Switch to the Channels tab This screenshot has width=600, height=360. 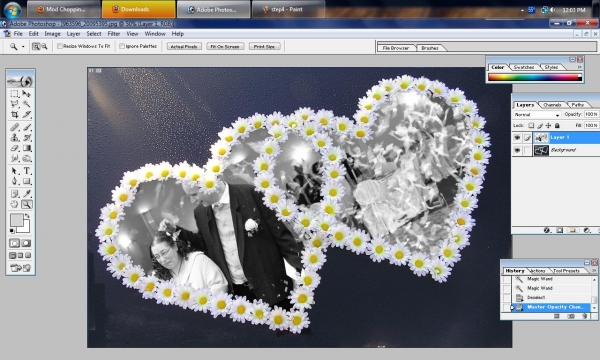click(x=552, y=104)
